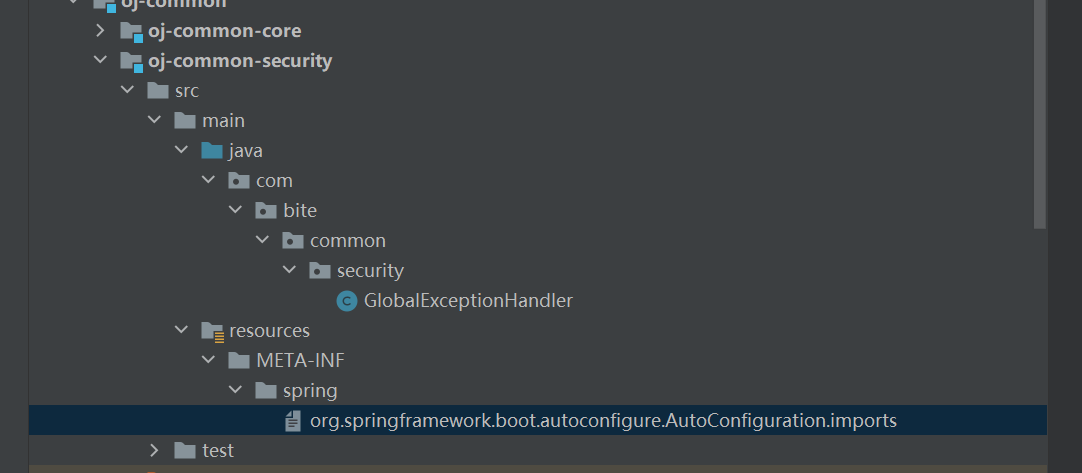Click the resources folder icon

pyautogui.click(x=213, y=331)
